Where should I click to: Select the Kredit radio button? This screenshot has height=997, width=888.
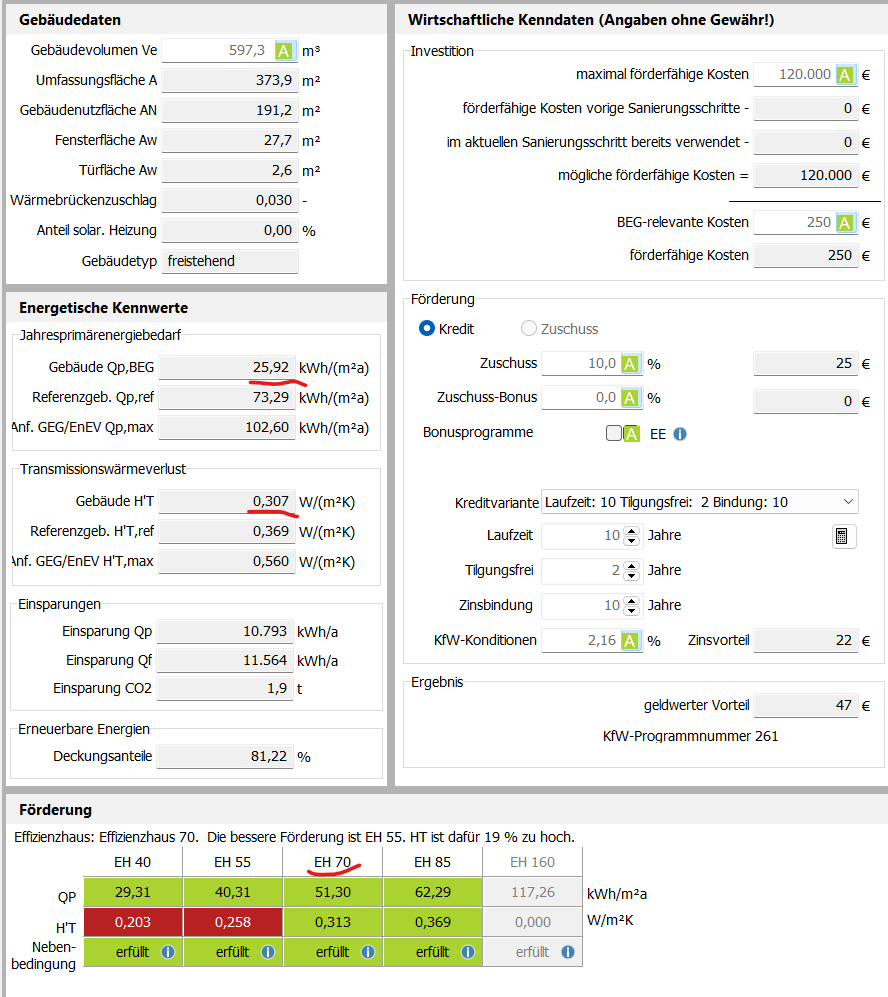(x=427, y=328)
